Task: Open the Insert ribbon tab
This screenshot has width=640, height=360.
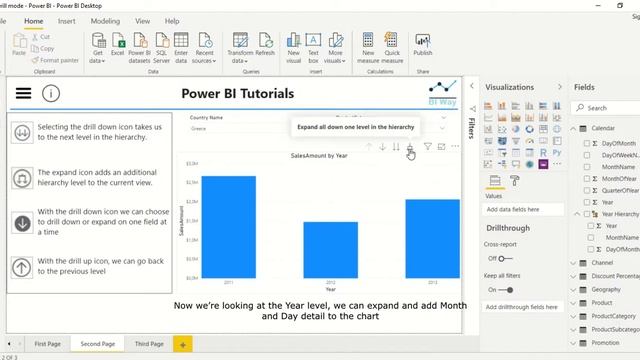Action: [x=67, y=21]
